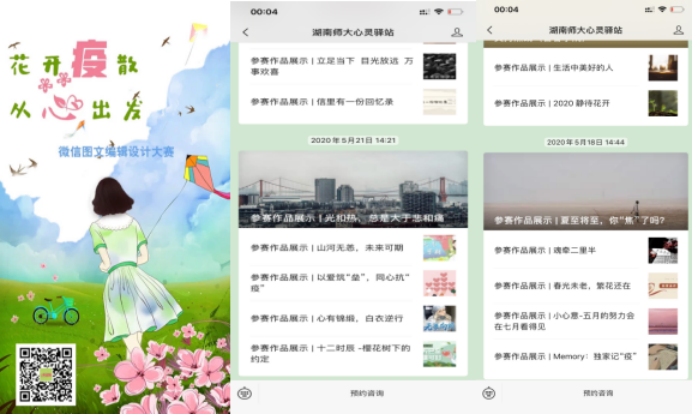This screenshot has width=692, height=414.
Task: Tap the back arrow in the right screen
Action: point(489,31)
